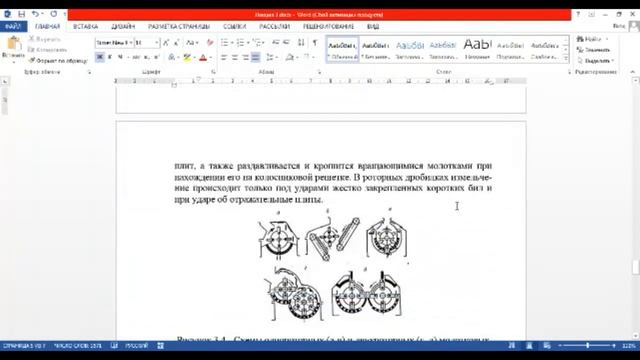Switch to РАЗМЕТКА СТРАНИЦЫ tab
Screen dimensions: 640x360
[x=179, y=27]
